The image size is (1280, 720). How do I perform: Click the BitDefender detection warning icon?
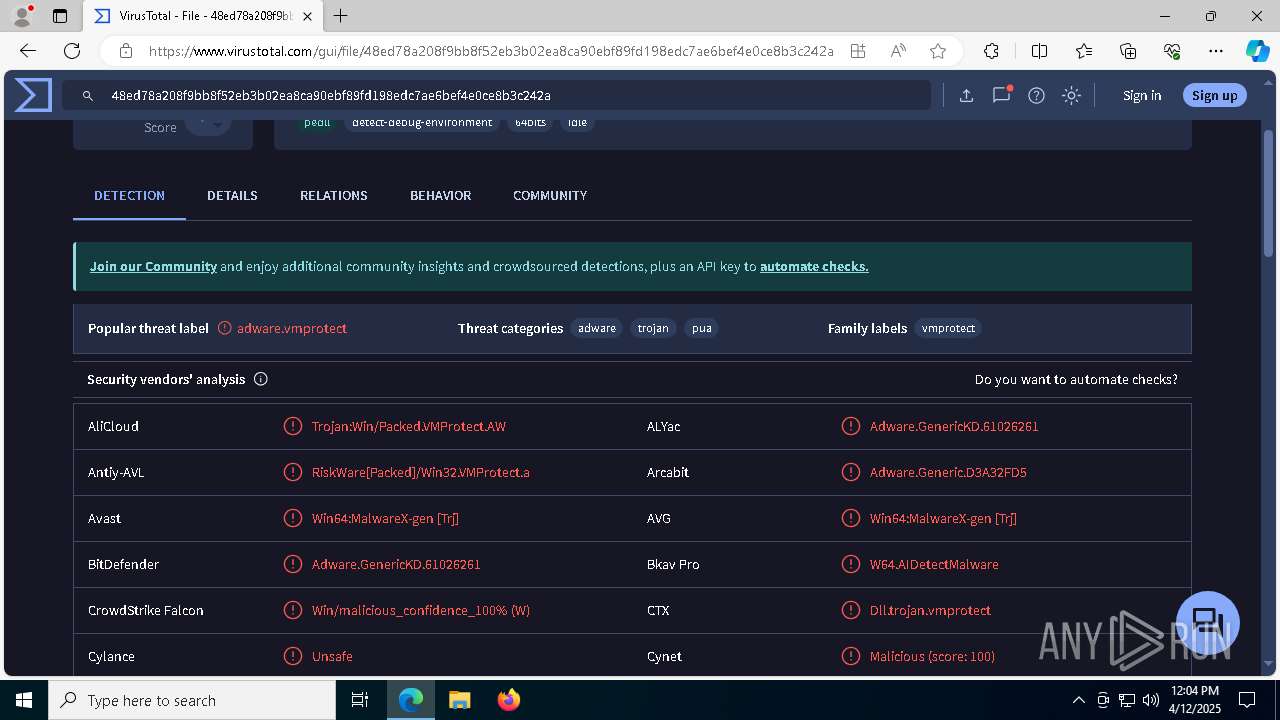pos(293,564)
